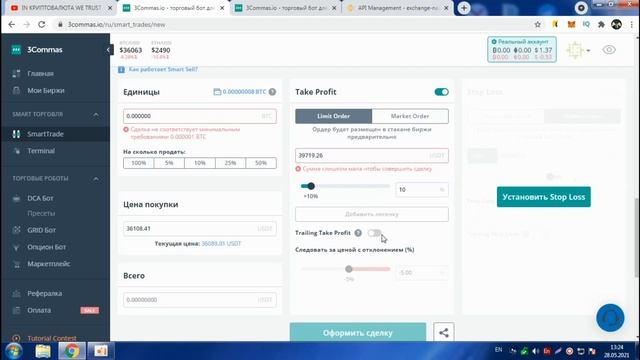Screen dimensions: 640x360
Task: Open Маркетплейс cart icon
Action: [x=16, y=264]
